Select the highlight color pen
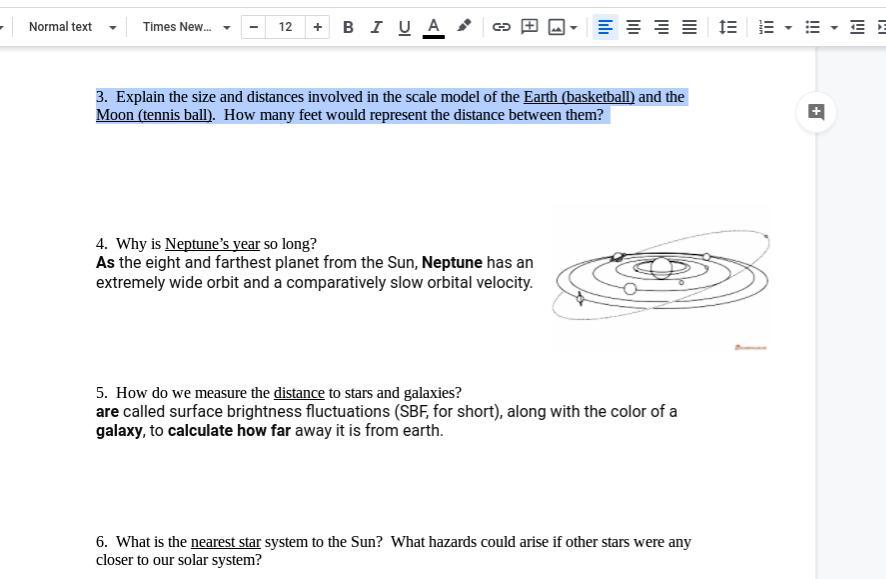Screen dimensions: 886x579 point(464,27)
